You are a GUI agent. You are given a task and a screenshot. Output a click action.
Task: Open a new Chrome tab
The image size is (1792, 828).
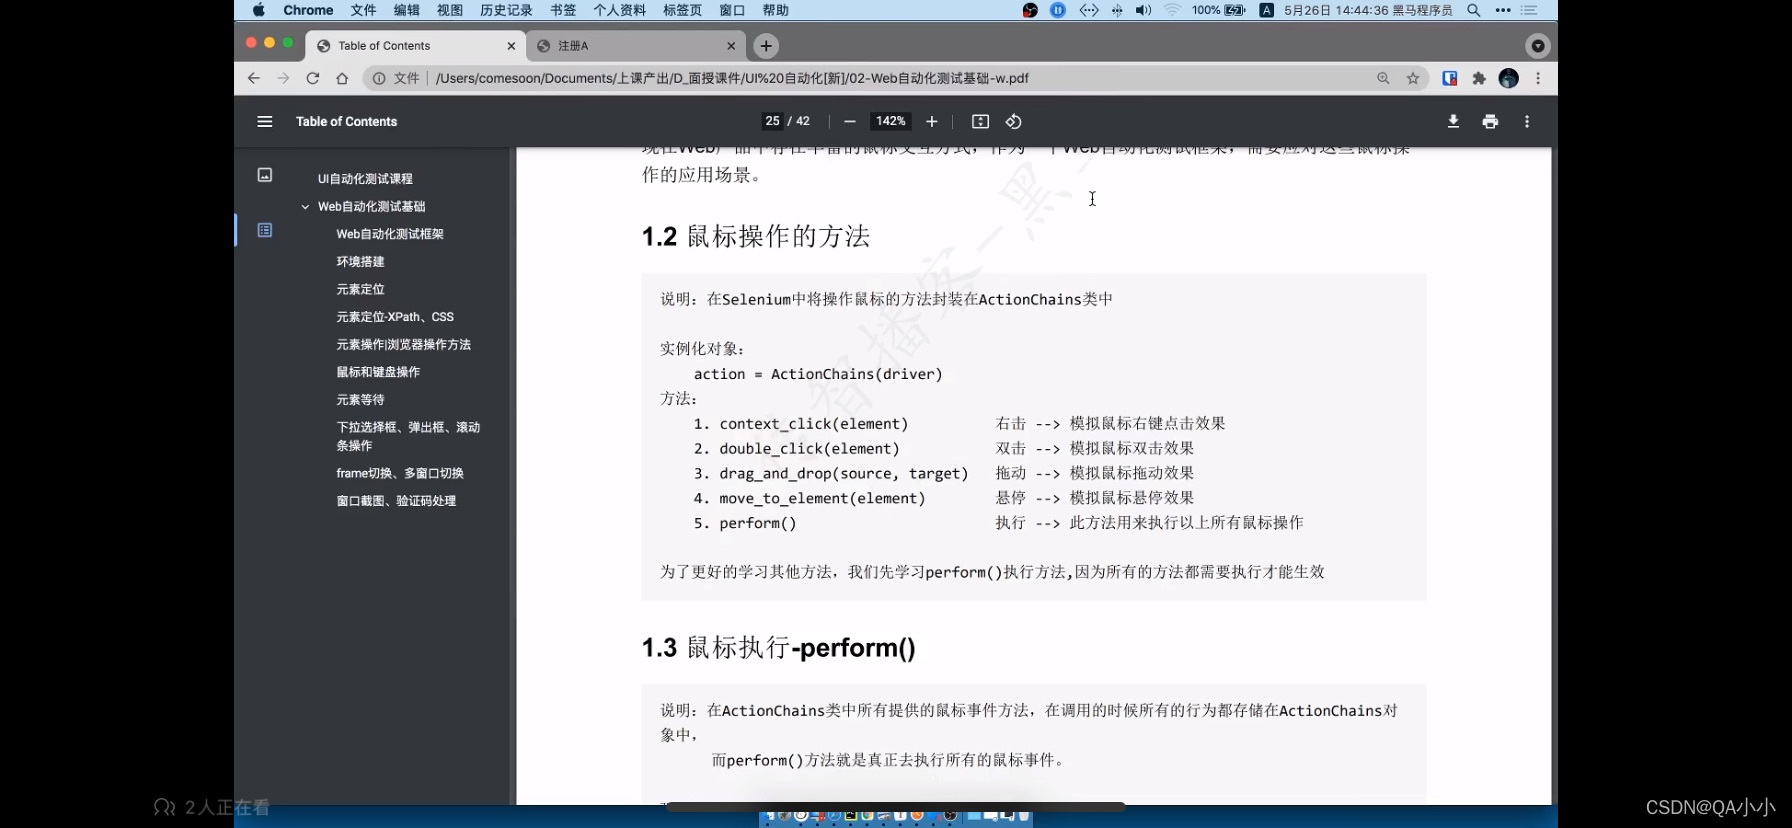tap(766, 46)
